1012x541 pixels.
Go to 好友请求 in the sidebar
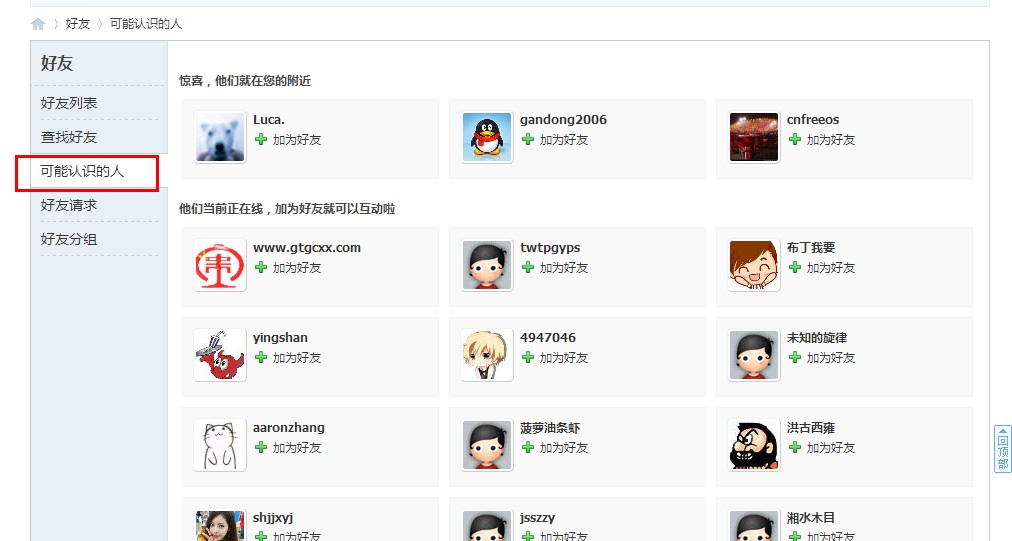(x=69, y=205)
